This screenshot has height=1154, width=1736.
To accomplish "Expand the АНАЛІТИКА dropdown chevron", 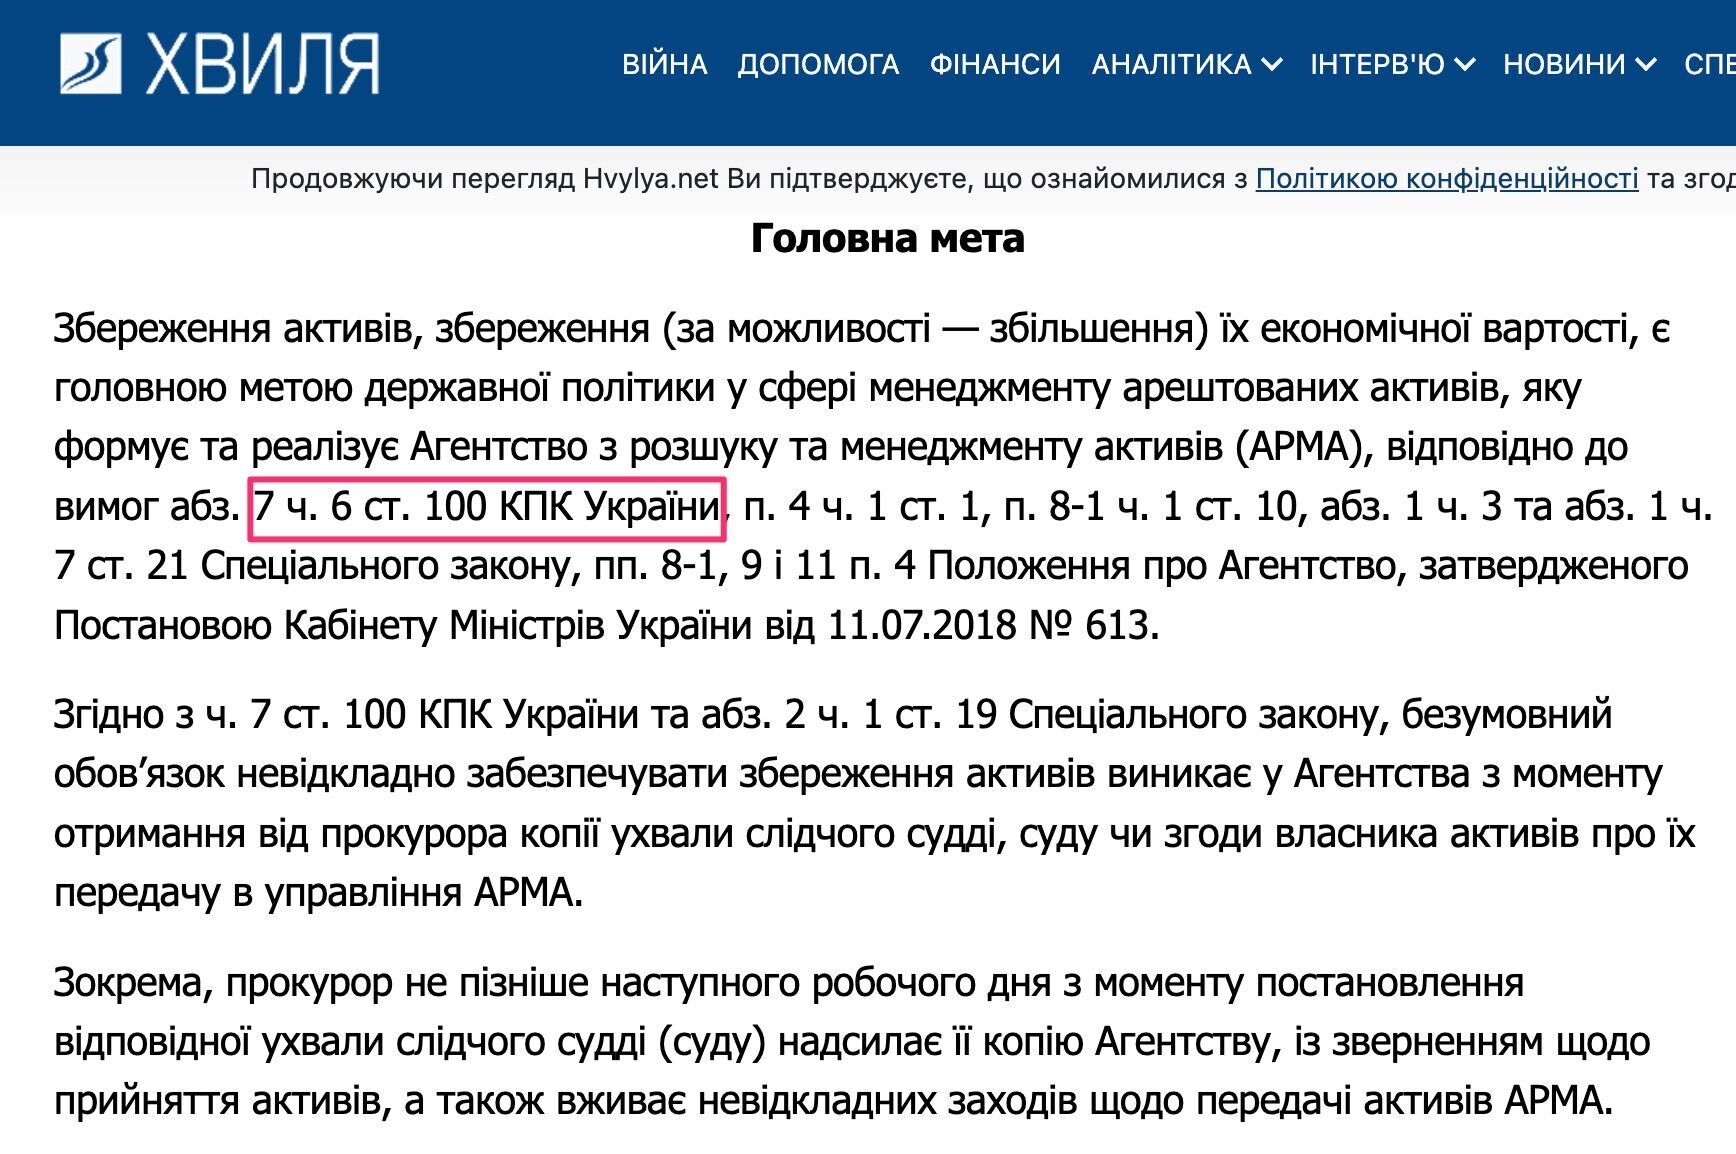I will [1272, 65].
